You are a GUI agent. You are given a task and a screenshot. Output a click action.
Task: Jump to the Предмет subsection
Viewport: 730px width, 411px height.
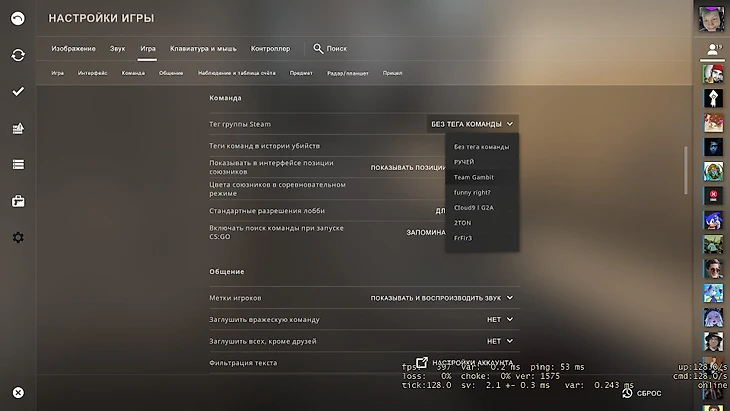[301, 73]
